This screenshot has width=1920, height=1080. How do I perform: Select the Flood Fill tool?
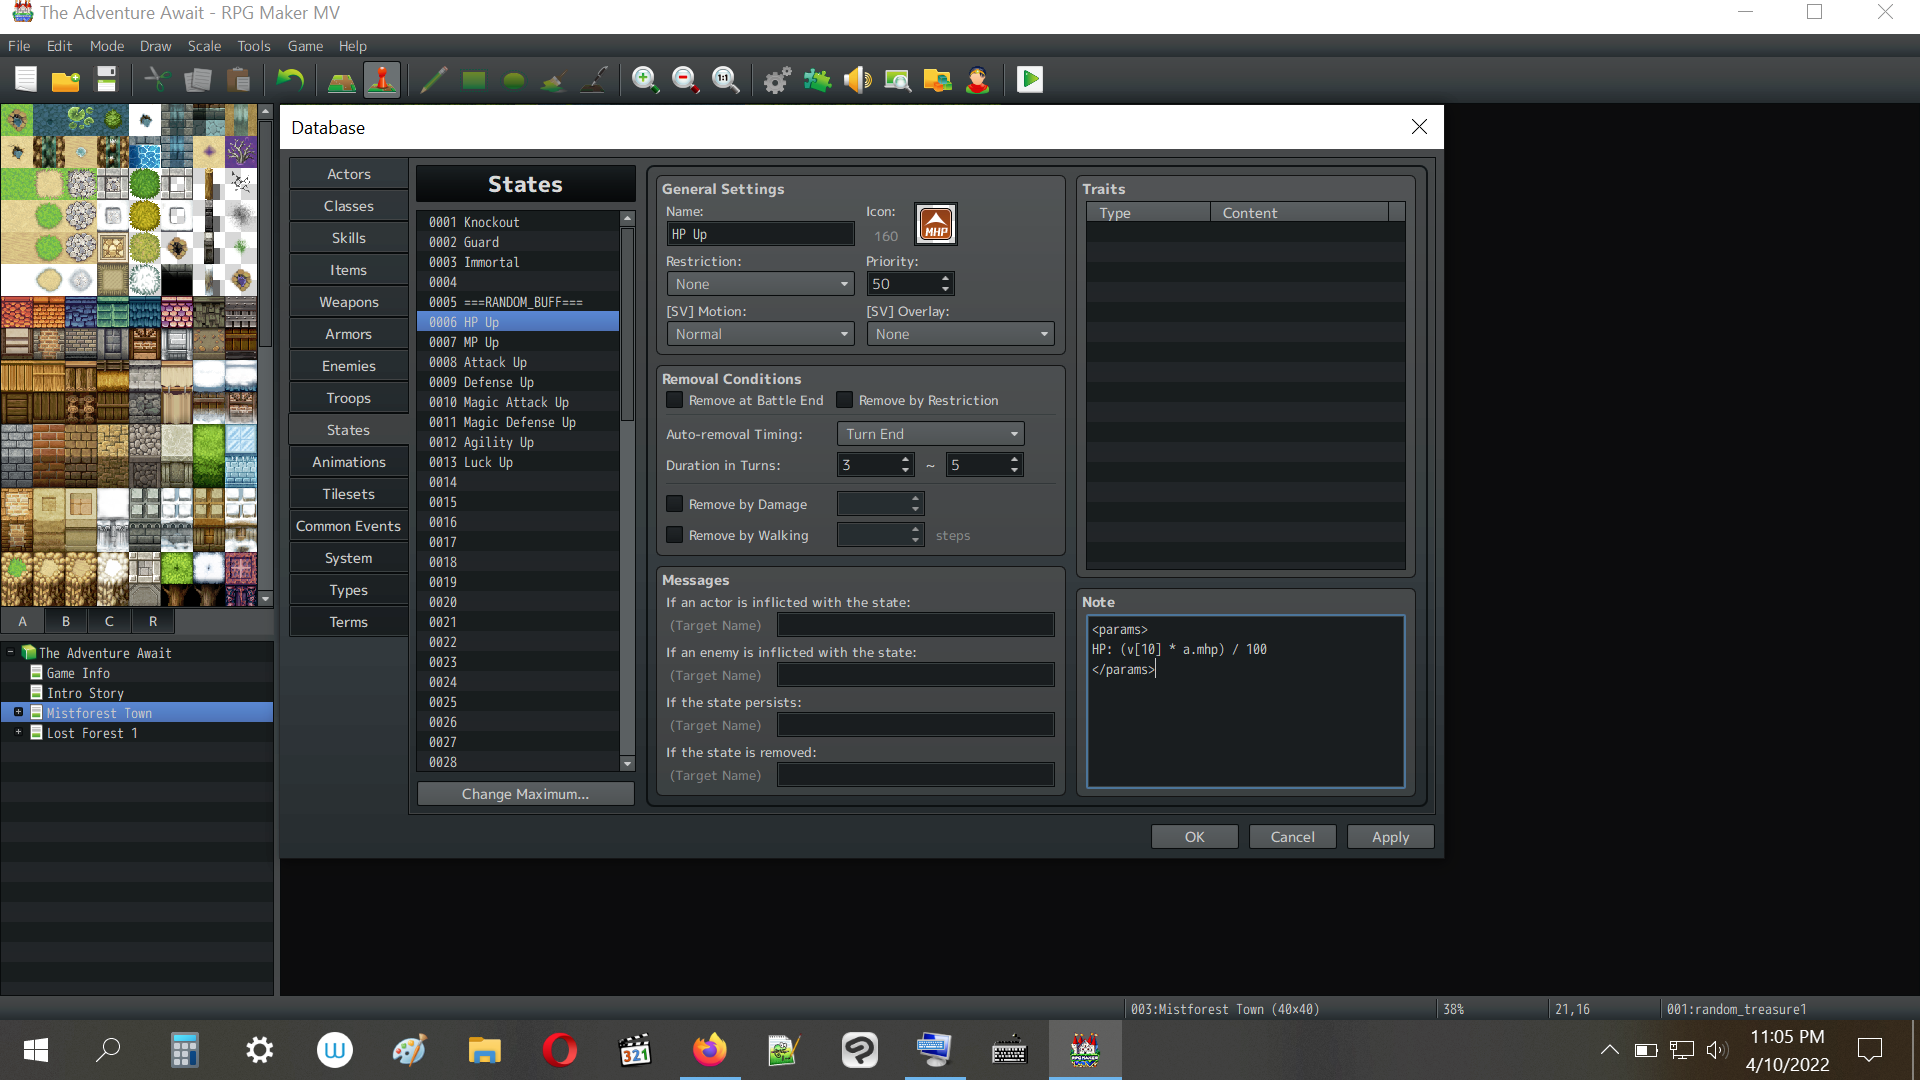point(554,80)
